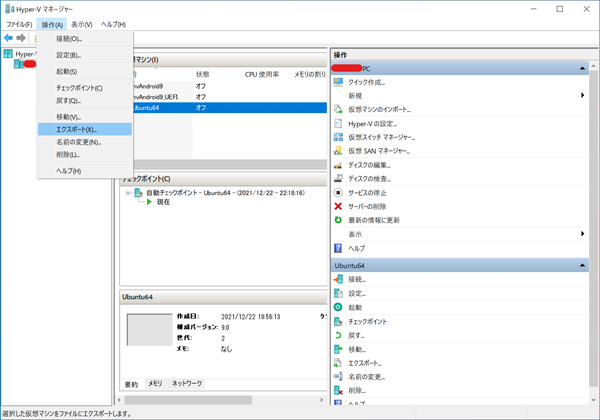Collapse the automatic checkpoint tree node
The image size is (600, 420).
128,193
